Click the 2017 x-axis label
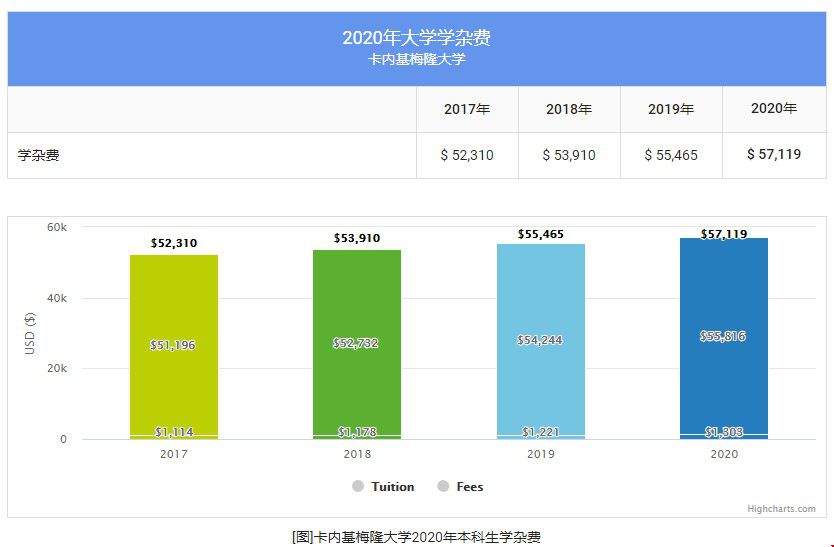The image size is (834, 547). pyautogui.click(x=174, y=454)
